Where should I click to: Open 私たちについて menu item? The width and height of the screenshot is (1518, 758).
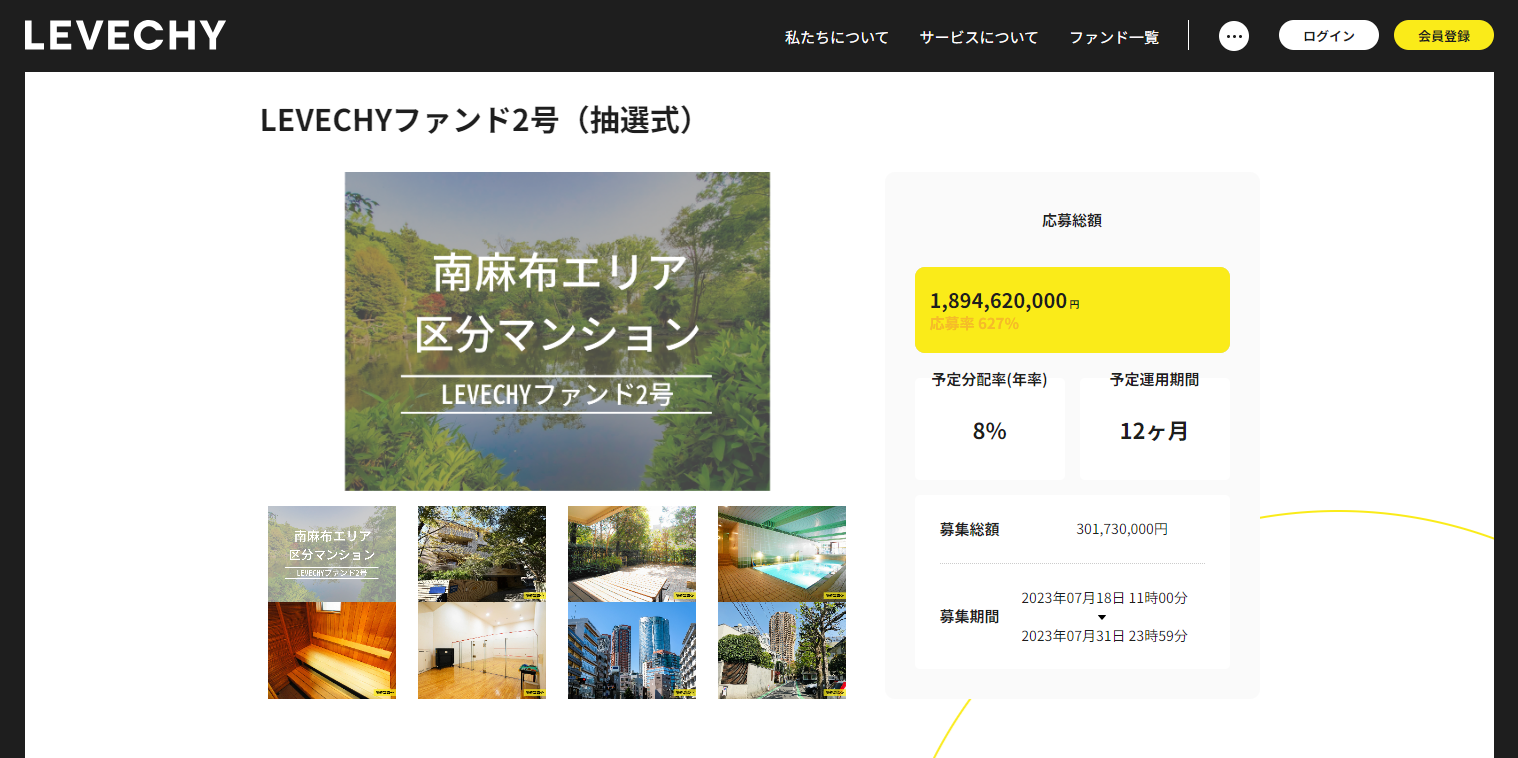(x=837, y=37)
